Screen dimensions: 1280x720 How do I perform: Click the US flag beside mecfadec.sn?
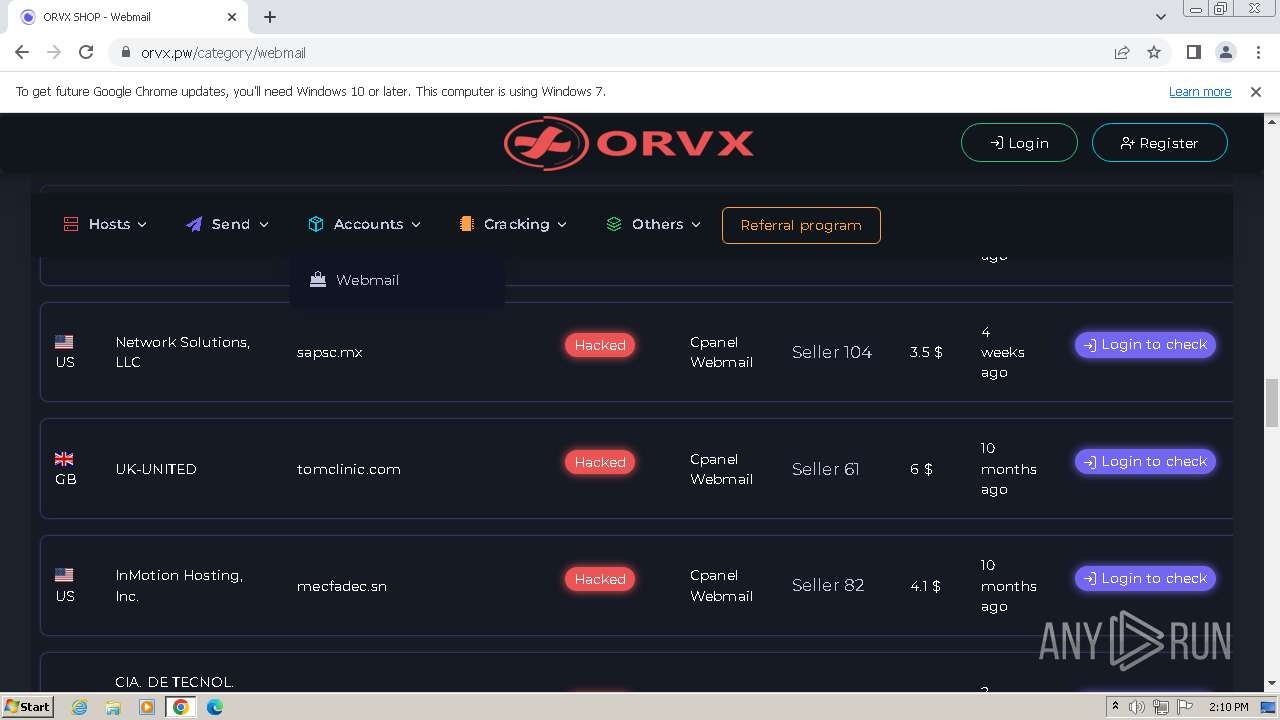(64, 575)
